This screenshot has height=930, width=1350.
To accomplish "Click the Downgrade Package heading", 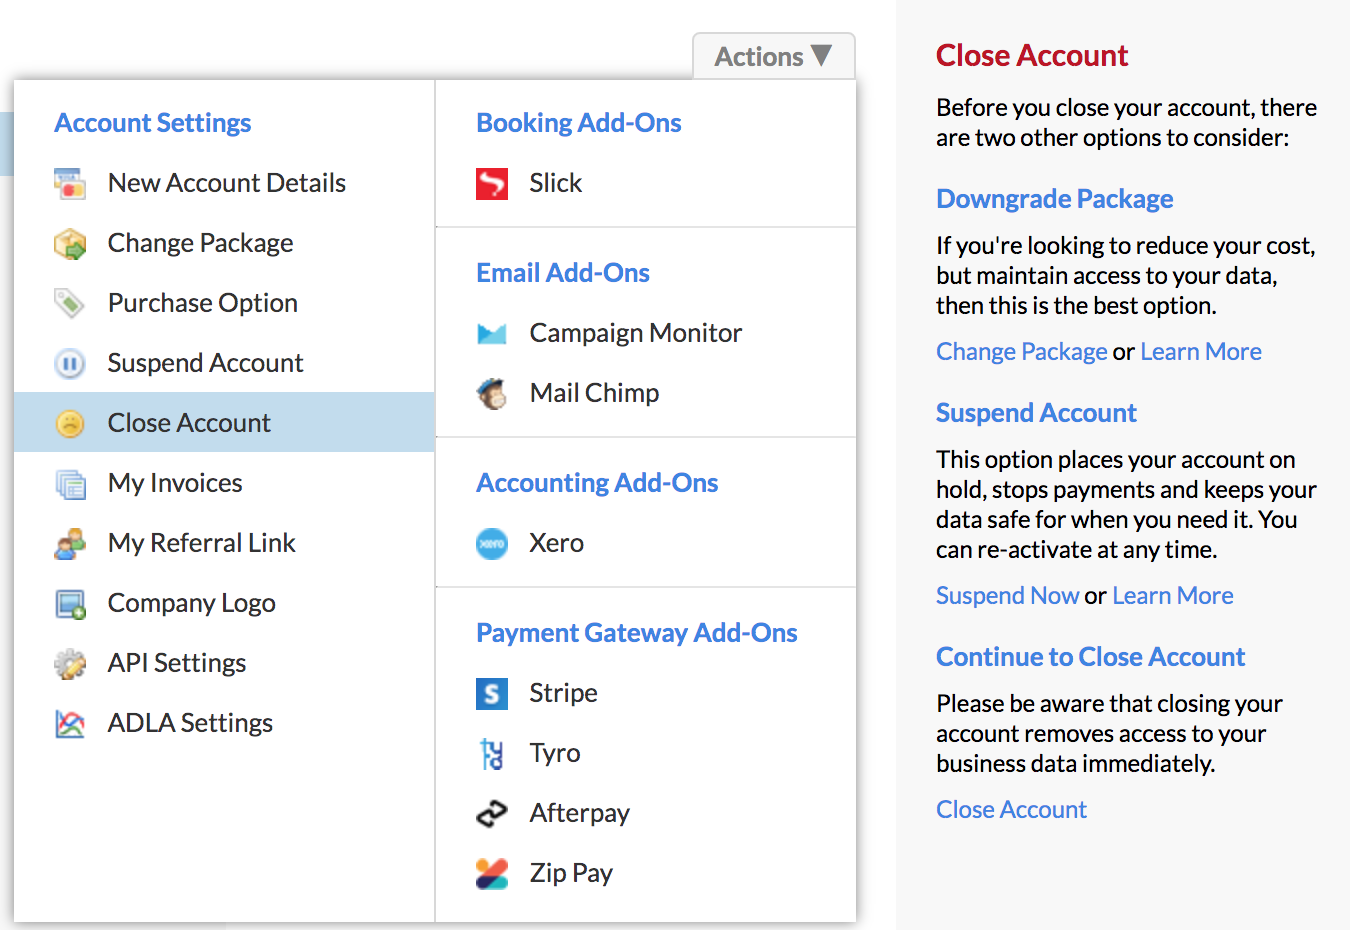I will pos(1055,199).
